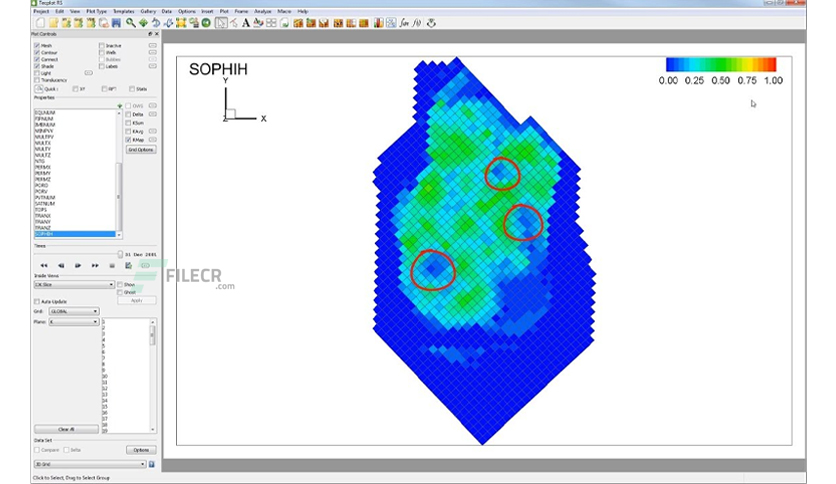
Task: Click the Save (floppy disk) toolbar icon
Action: [x=116, y=23]
